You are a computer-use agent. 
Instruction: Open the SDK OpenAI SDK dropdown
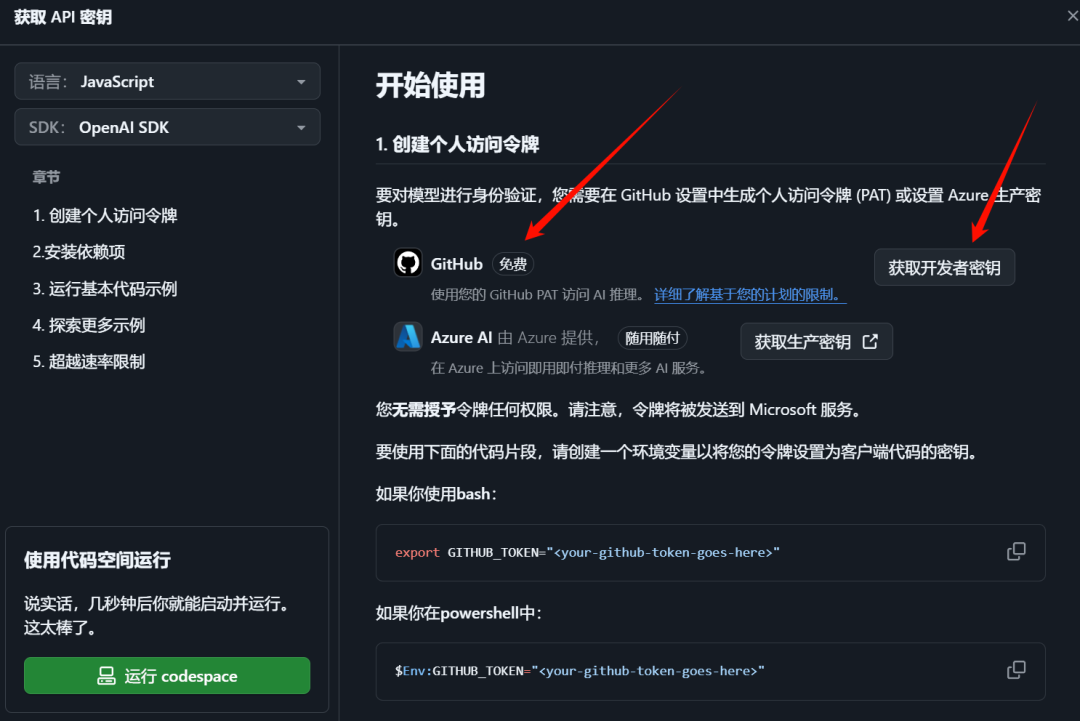tap(167, 127)
